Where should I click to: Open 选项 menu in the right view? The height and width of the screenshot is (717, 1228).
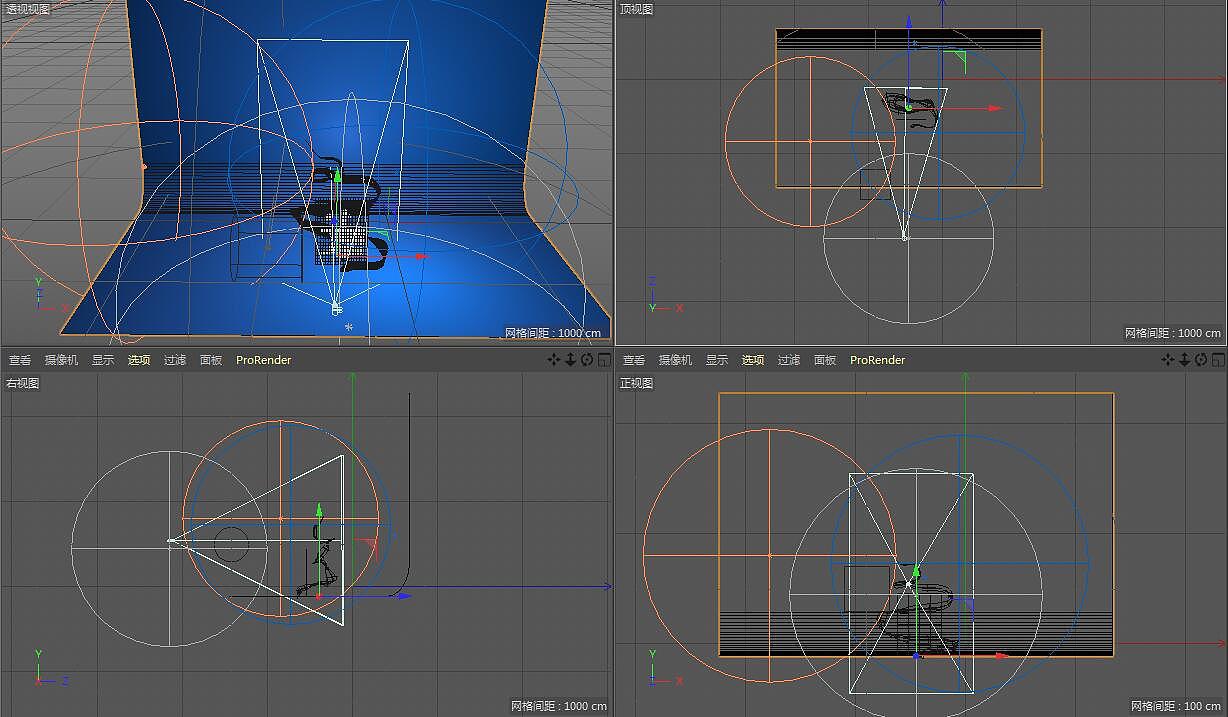(139, 360)
